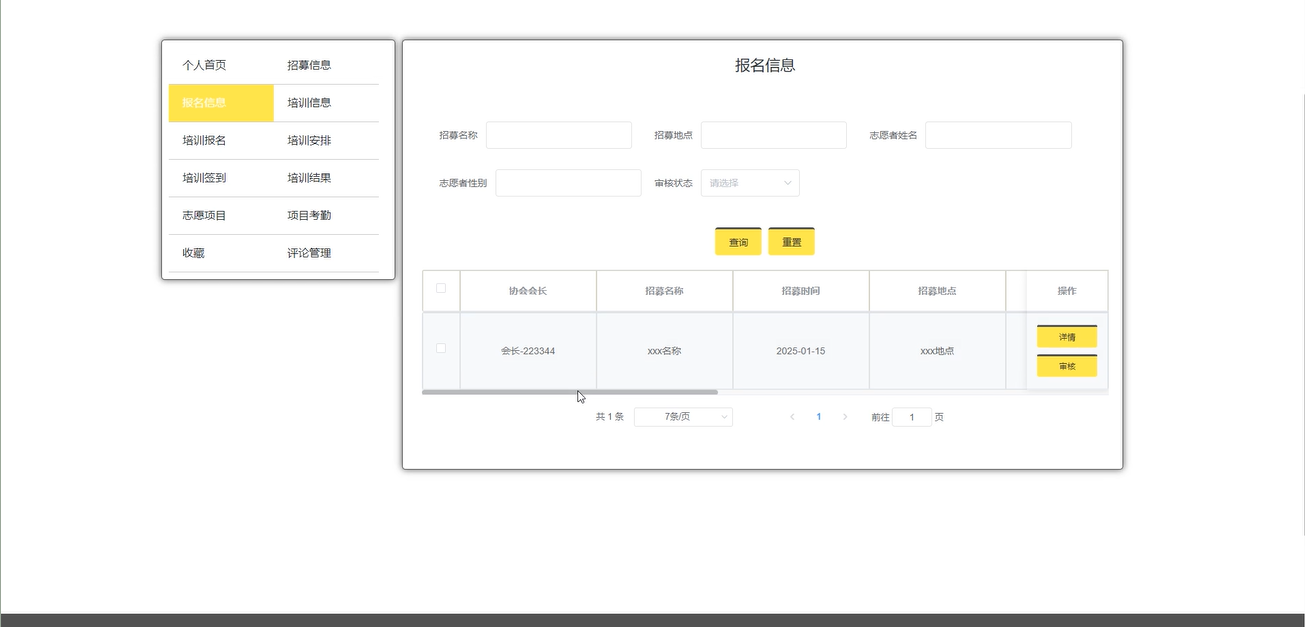Select 培训信息 in the sidebar
This screenshot has height=627, width=1305.
tap(309, 103)
